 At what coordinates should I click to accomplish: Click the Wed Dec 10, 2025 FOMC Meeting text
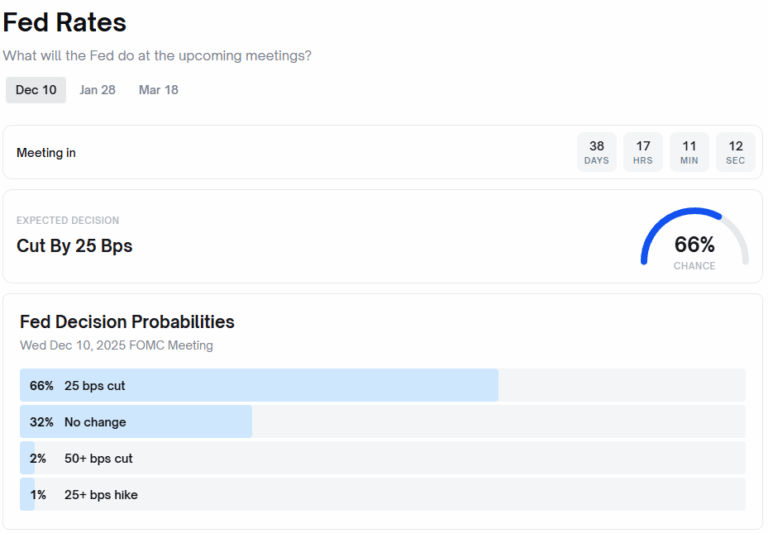click(x=116, y=345)
